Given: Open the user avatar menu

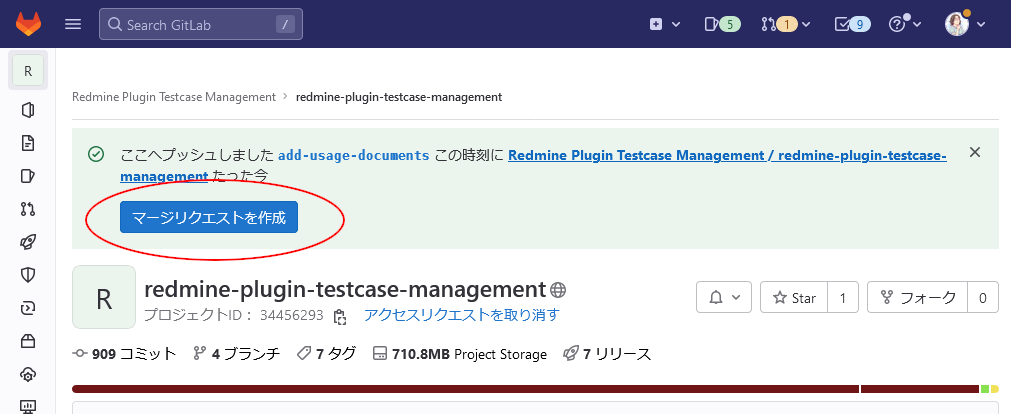Looking at the screenshot, I should (x=965, y=25).
